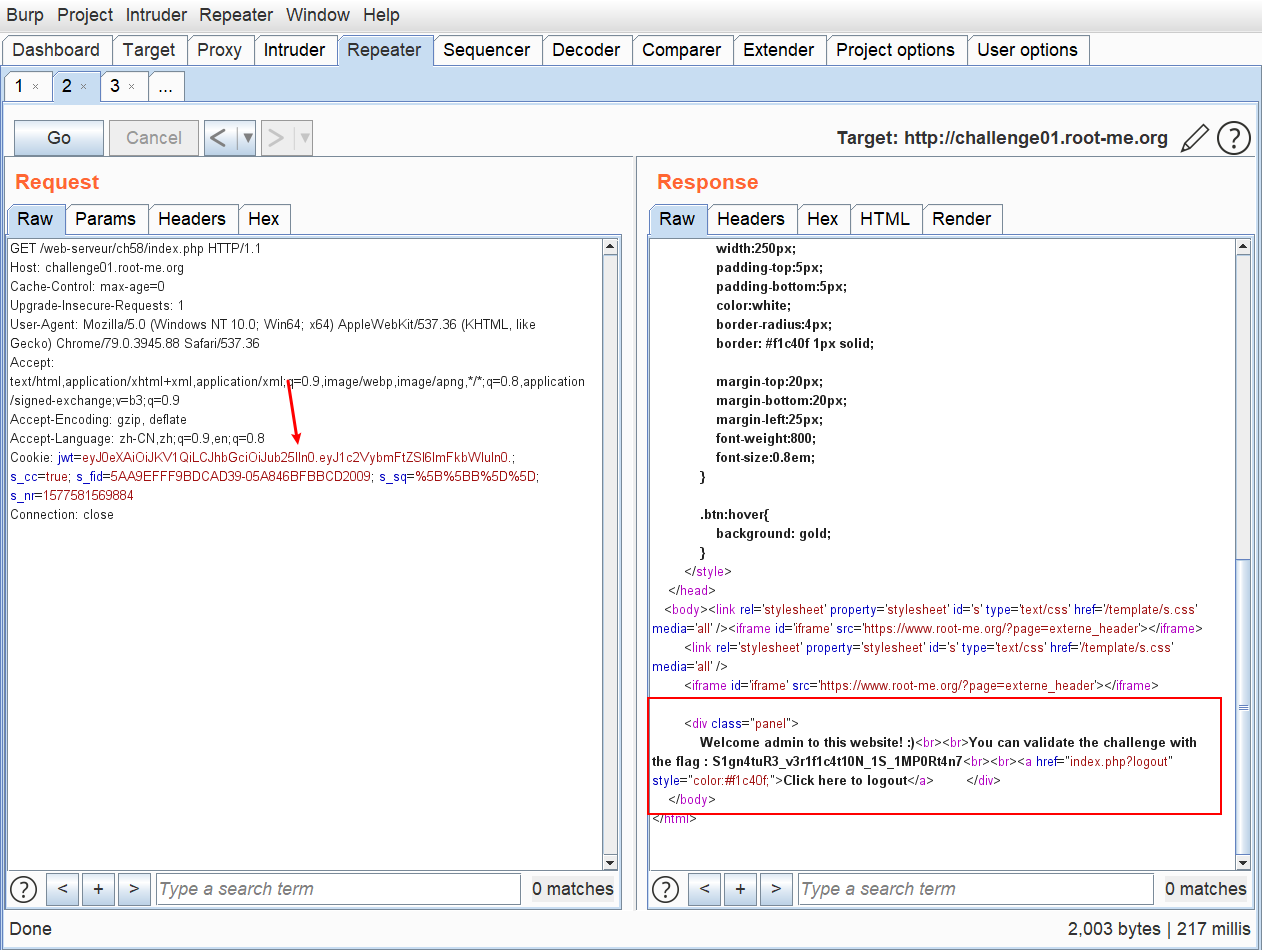The image size is (1262, 950).
Task: Click the response search plus options button
Action: (x=740, y=888)
